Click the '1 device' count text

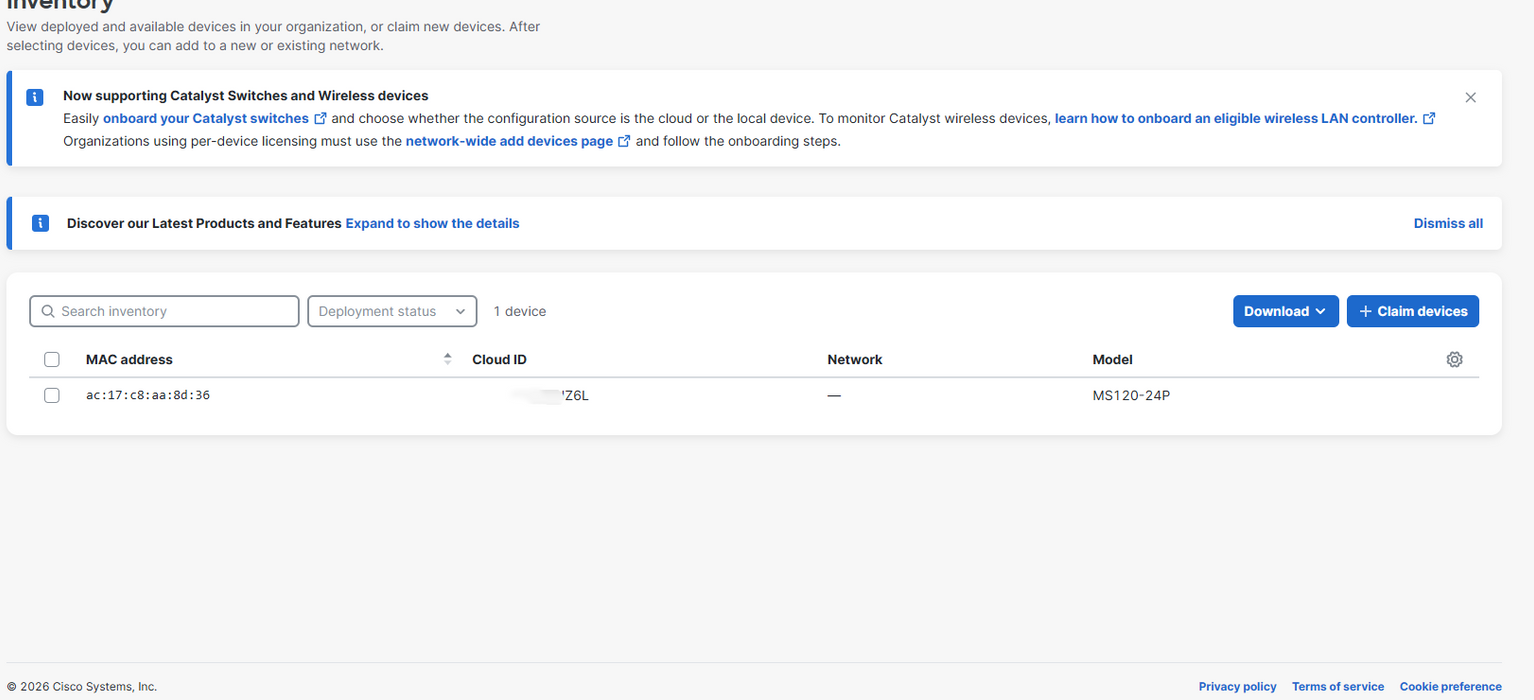[x=520, y=311]
